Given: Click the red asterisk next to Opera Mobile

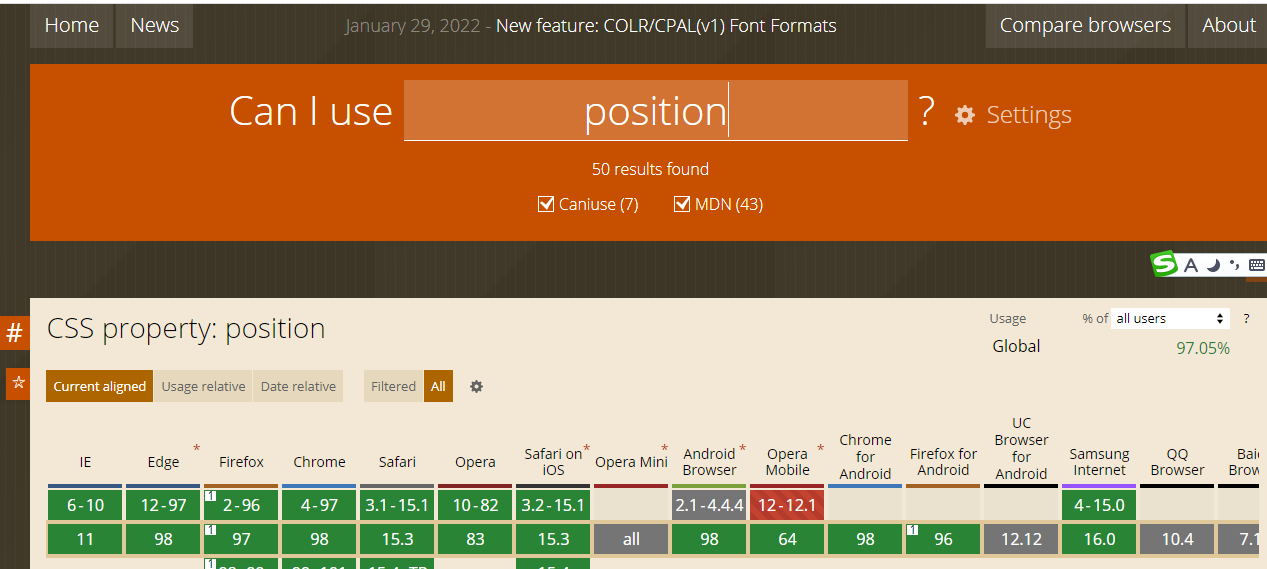Looking at the screenshot, I should 820,448.
